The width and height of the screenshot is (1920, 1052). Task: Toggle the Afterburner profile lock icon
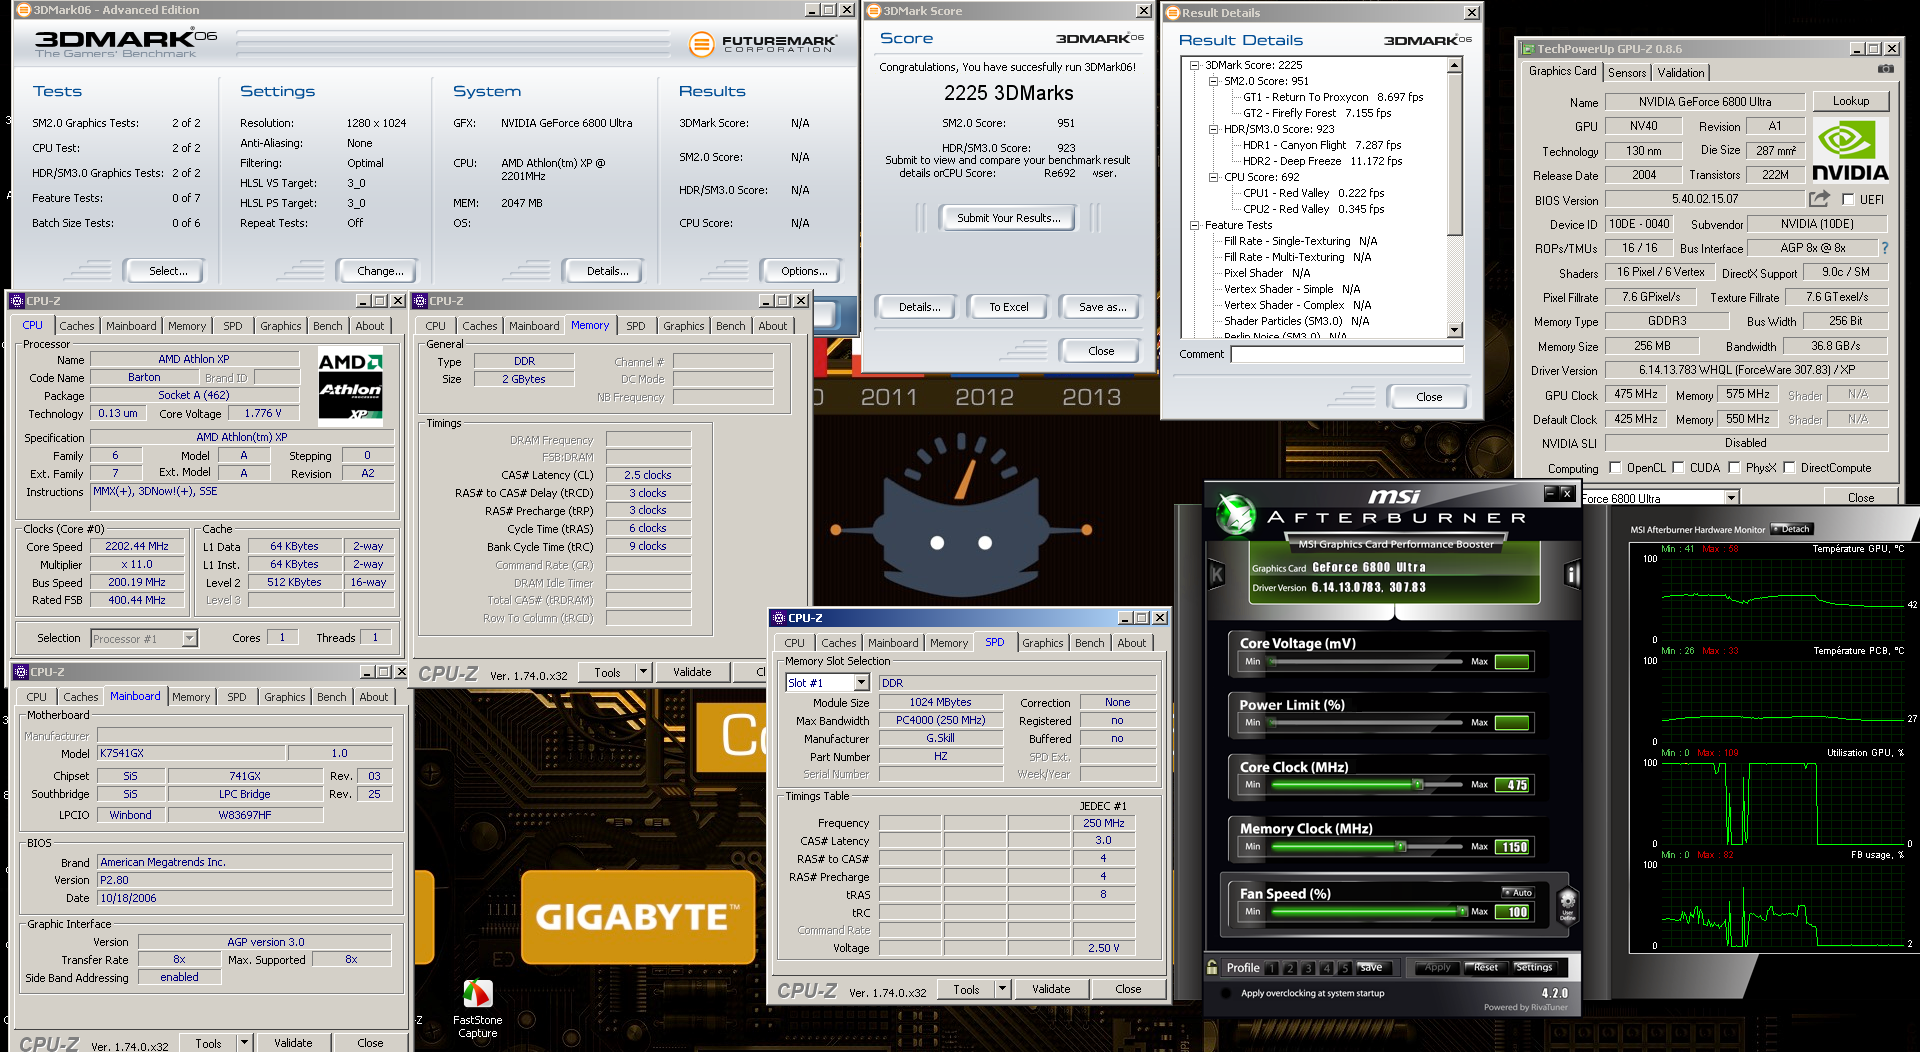[x=1212, y=967]
